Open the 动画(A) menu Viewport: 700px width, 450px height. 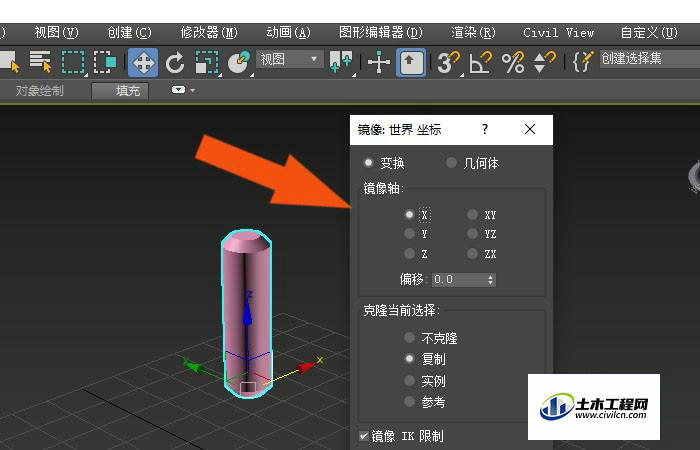click(x=288, y=33)
